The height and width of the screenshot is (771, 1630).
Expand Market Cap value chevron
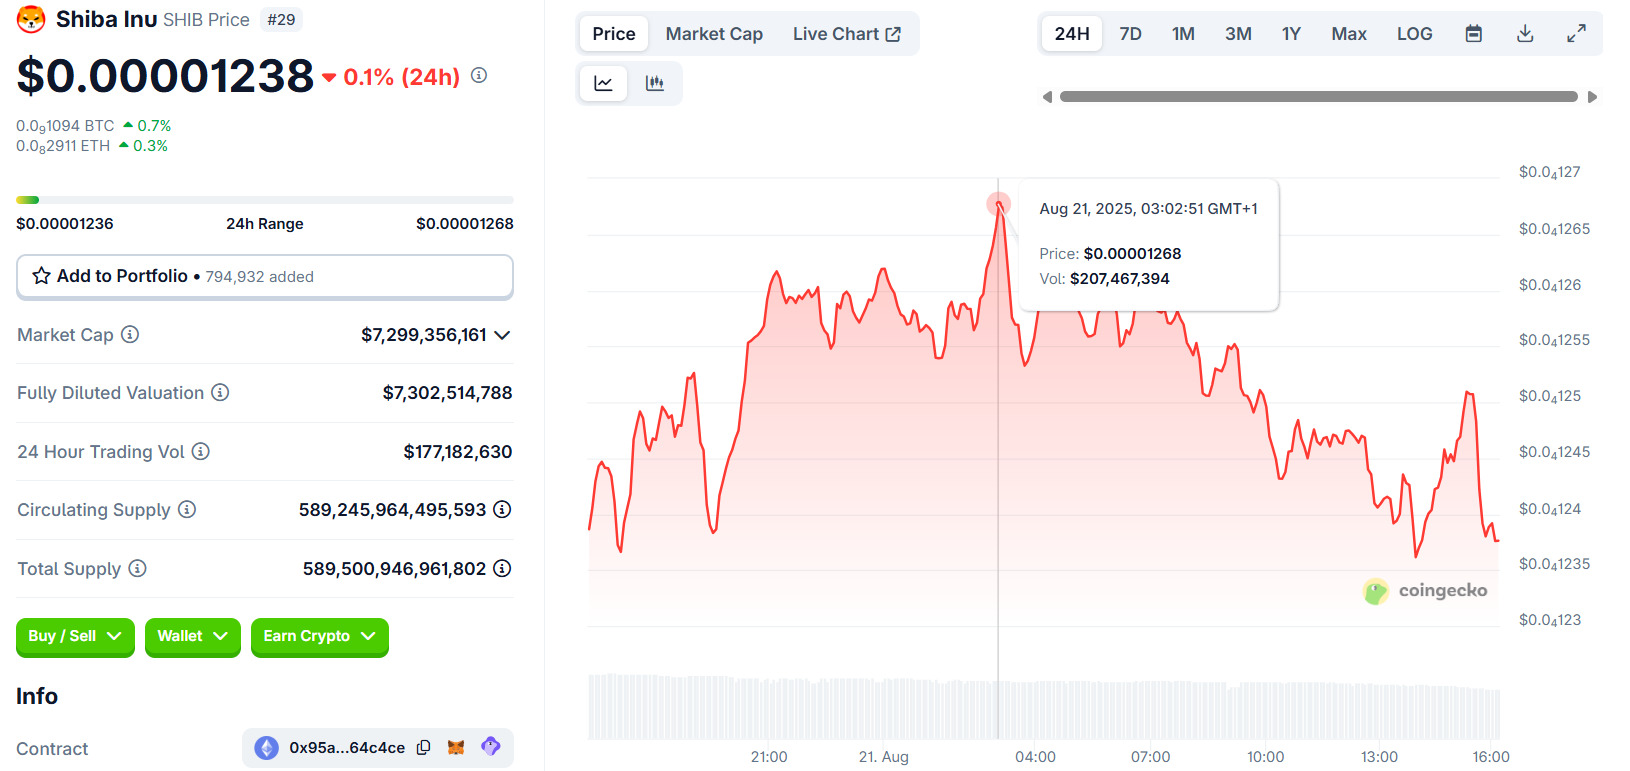(502, 335)
